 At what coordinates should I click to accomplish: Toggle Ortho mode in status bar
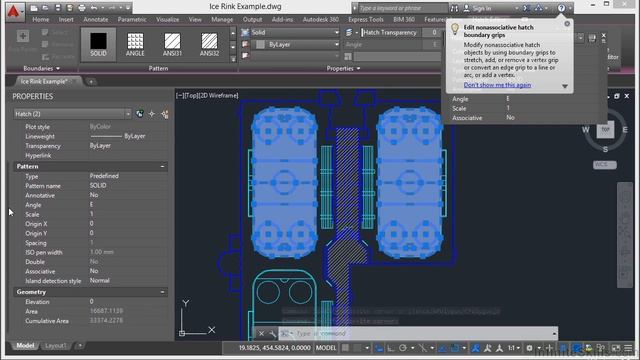tap(391, 348)
